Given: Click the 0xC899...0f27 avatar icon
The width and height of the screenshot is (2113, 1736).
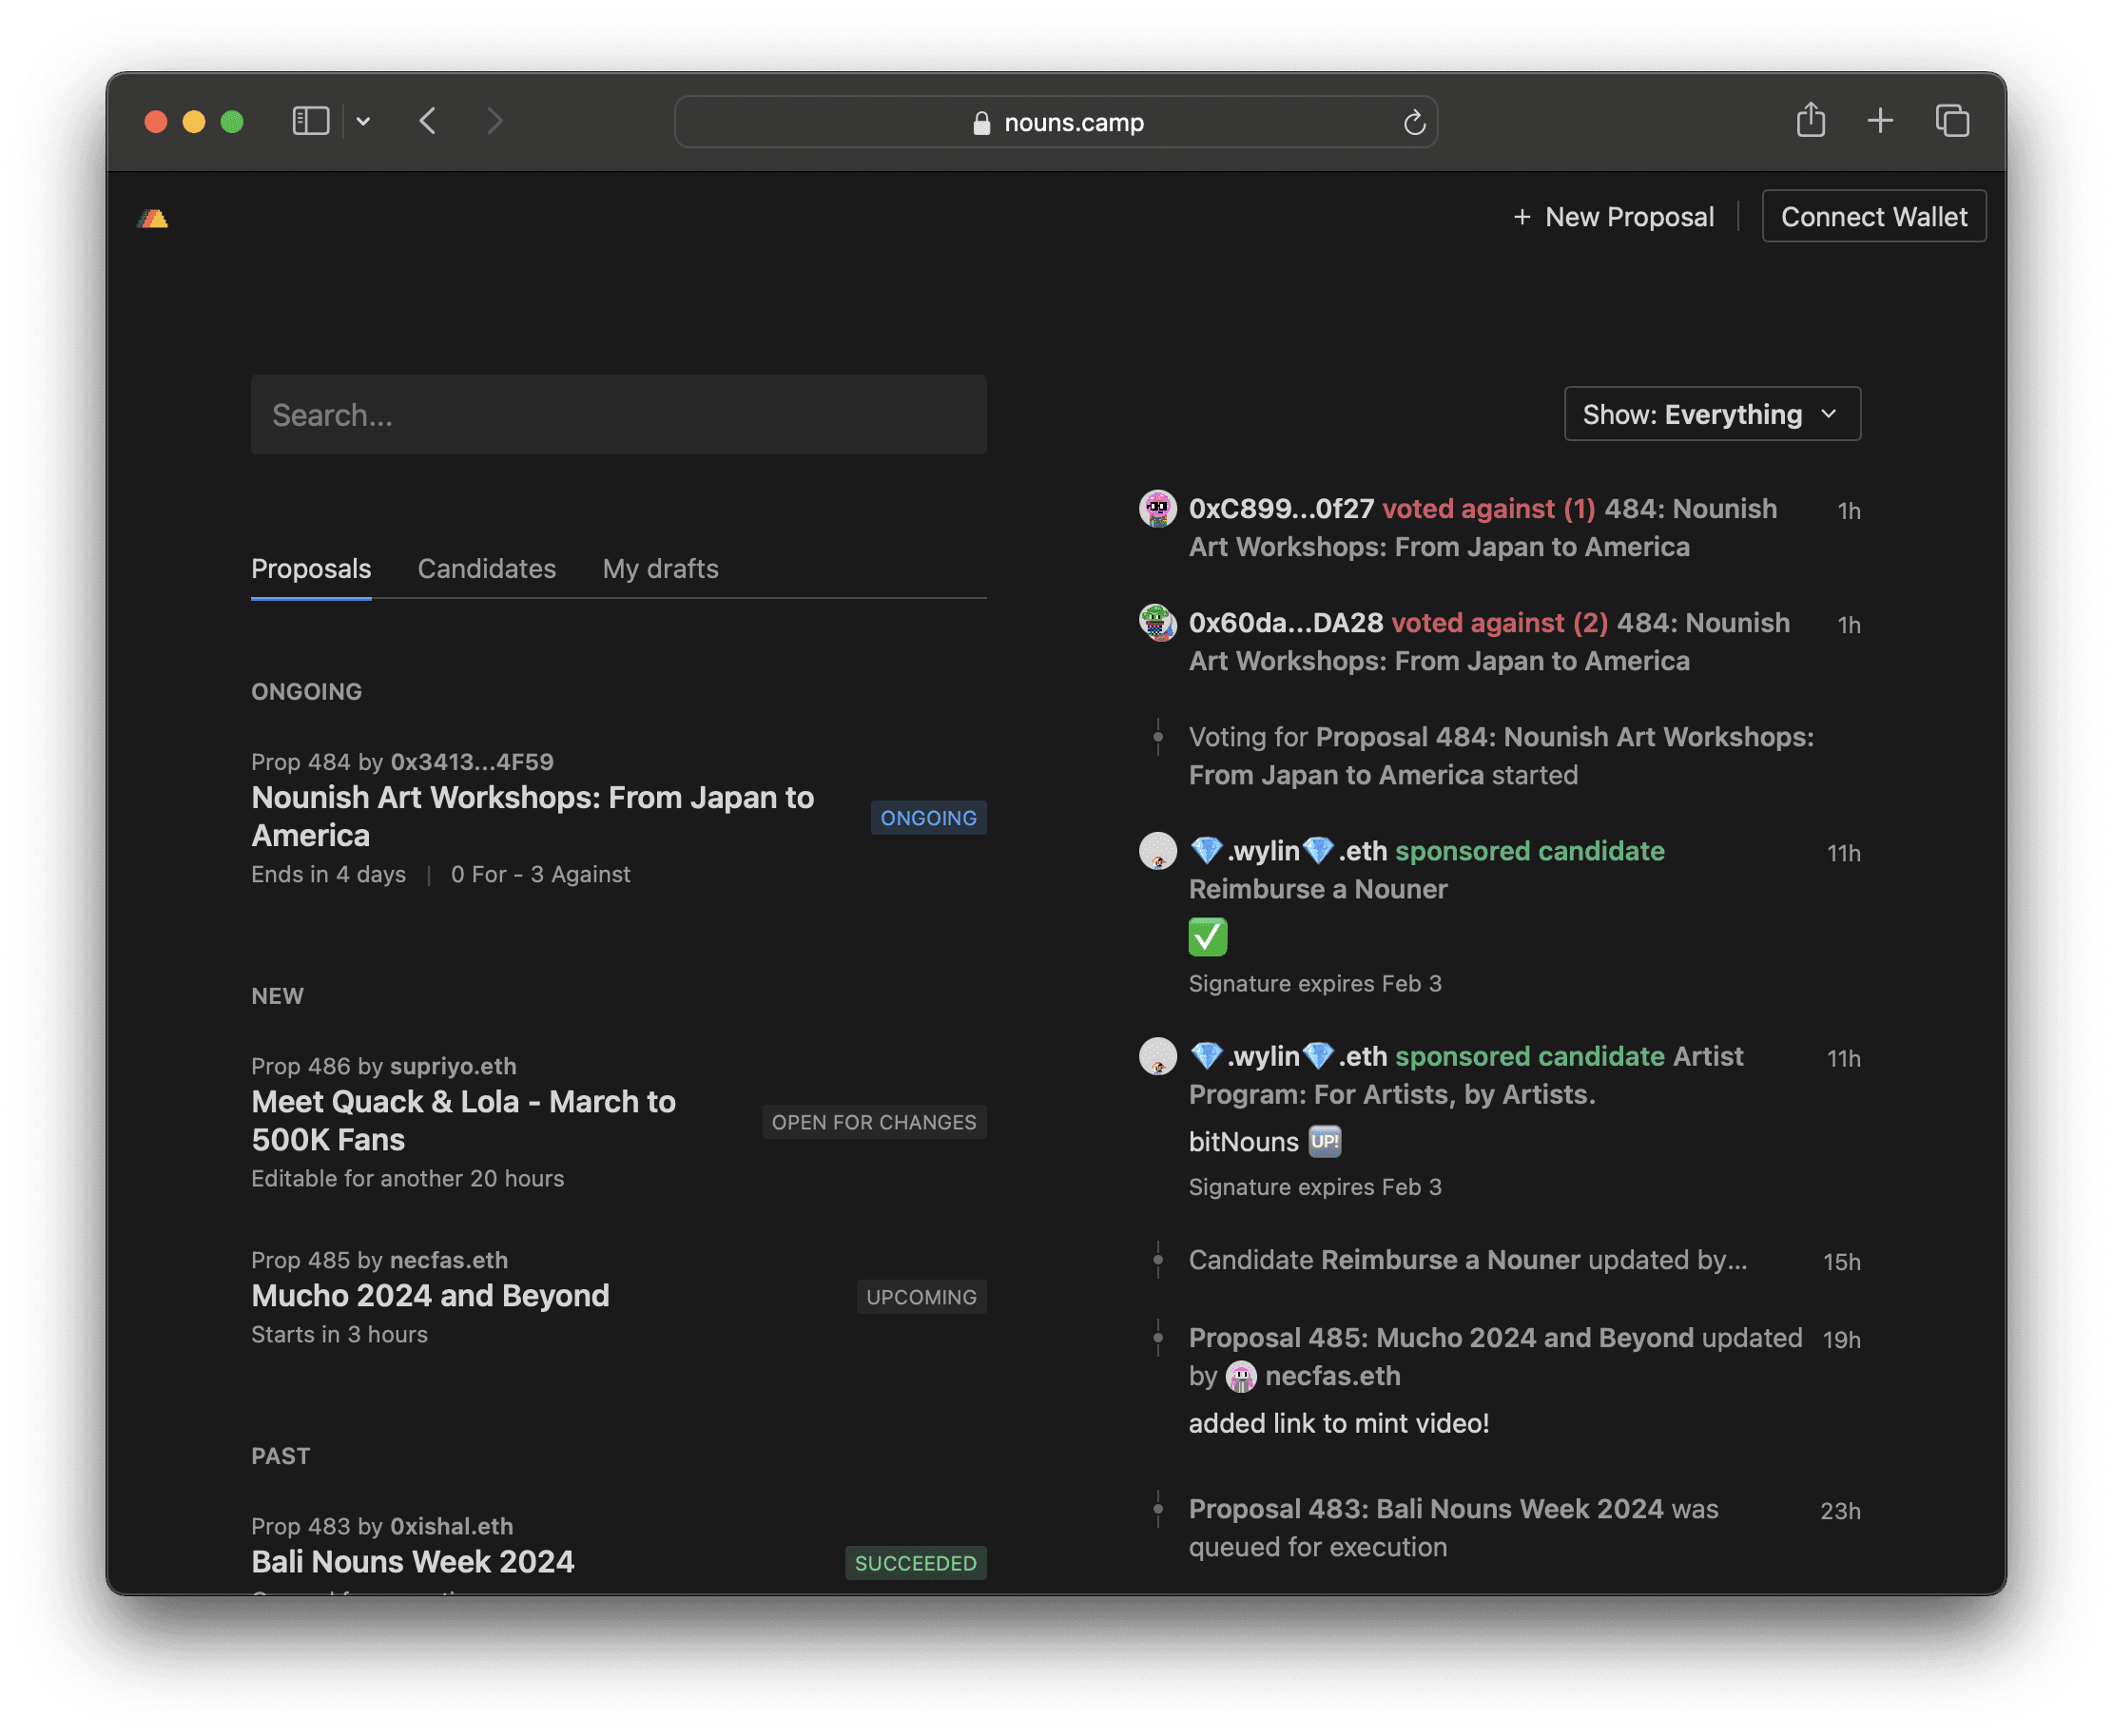Looking at the screenshot, I should click(x=1157, y=508).
